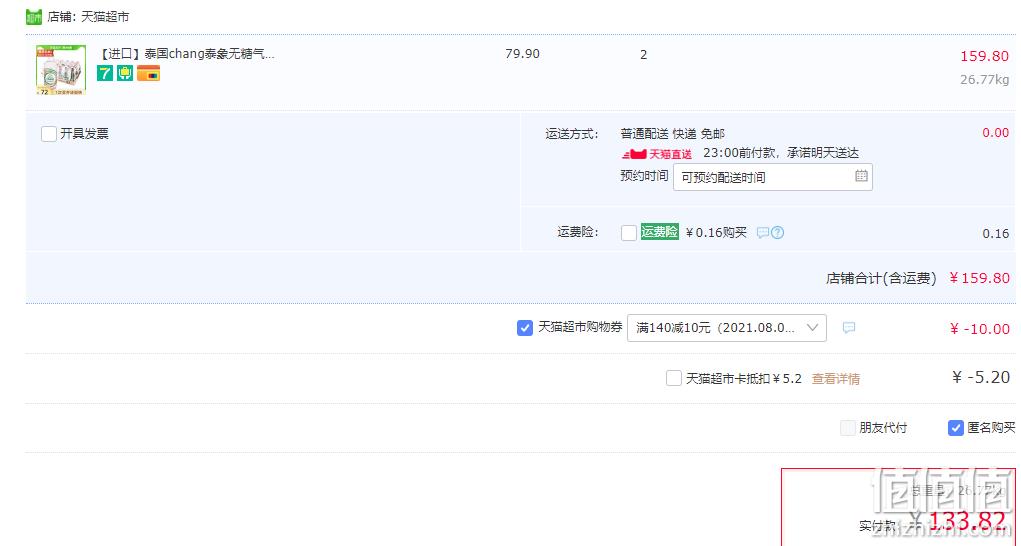
Task: Uncheck the 天猫超市购物券 coupon checkbox
Action: tap(524, 328)
